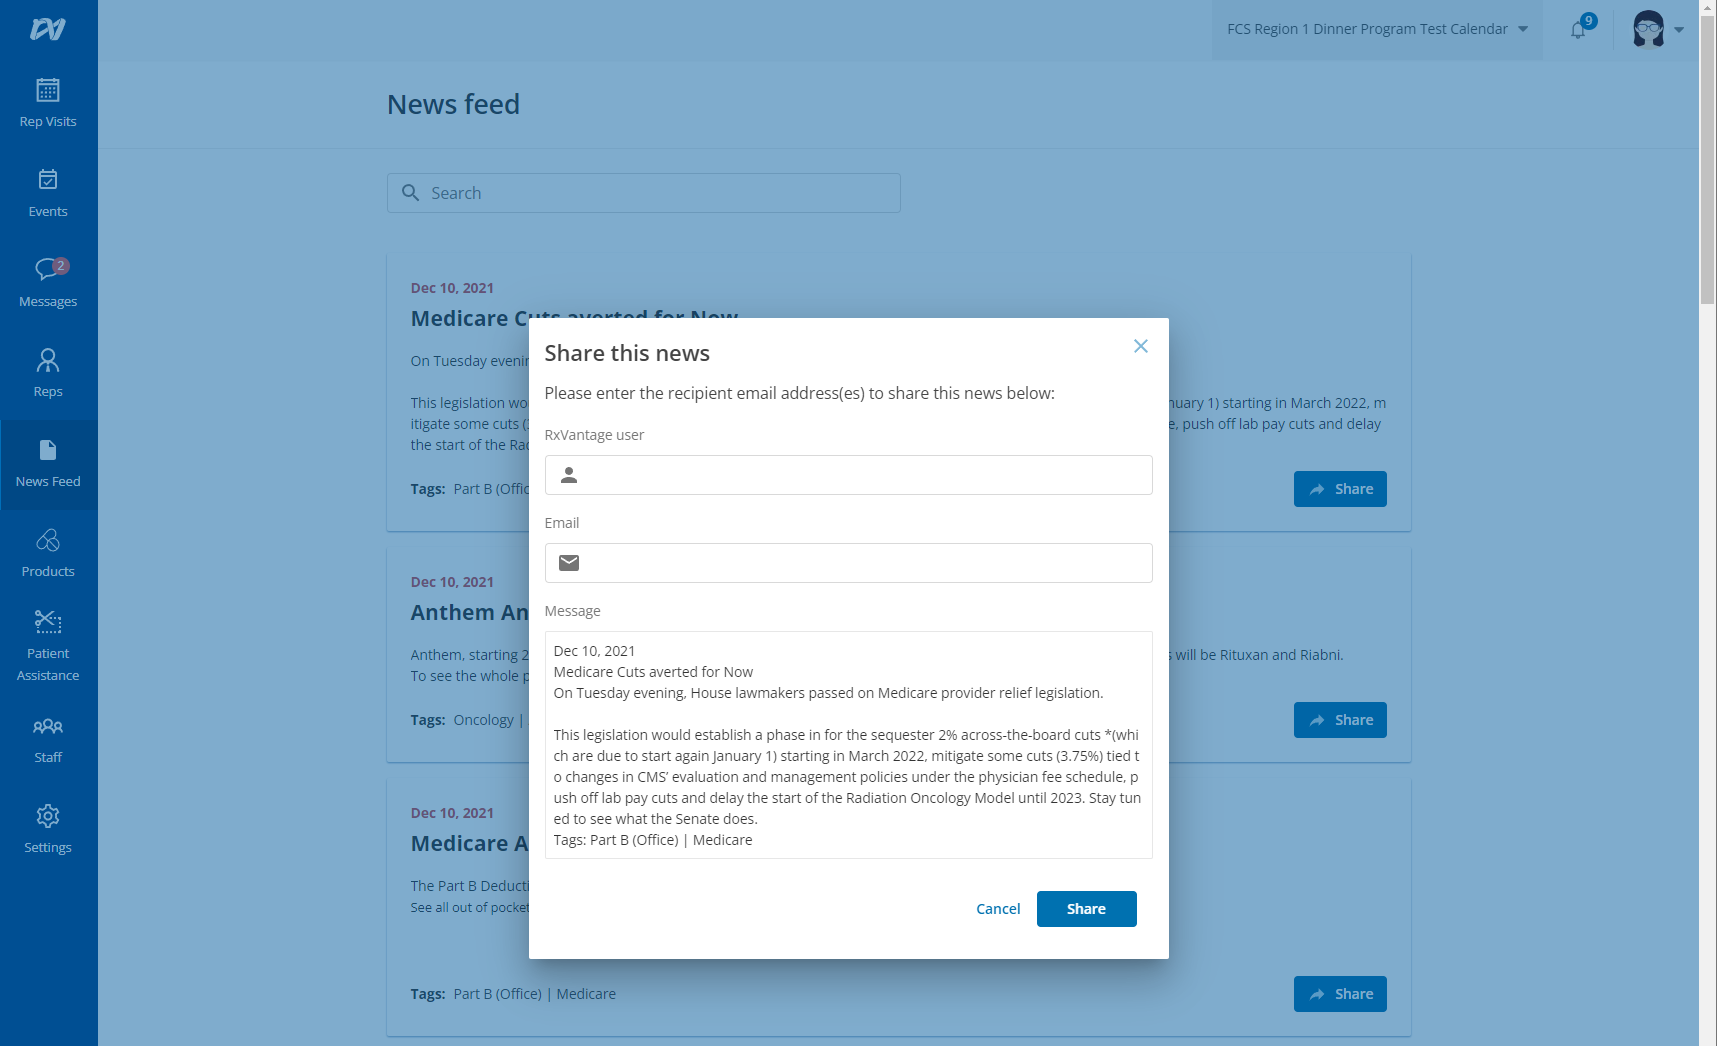
Task: Select the News Feed sidebar tab
Action: click(48, 463)
